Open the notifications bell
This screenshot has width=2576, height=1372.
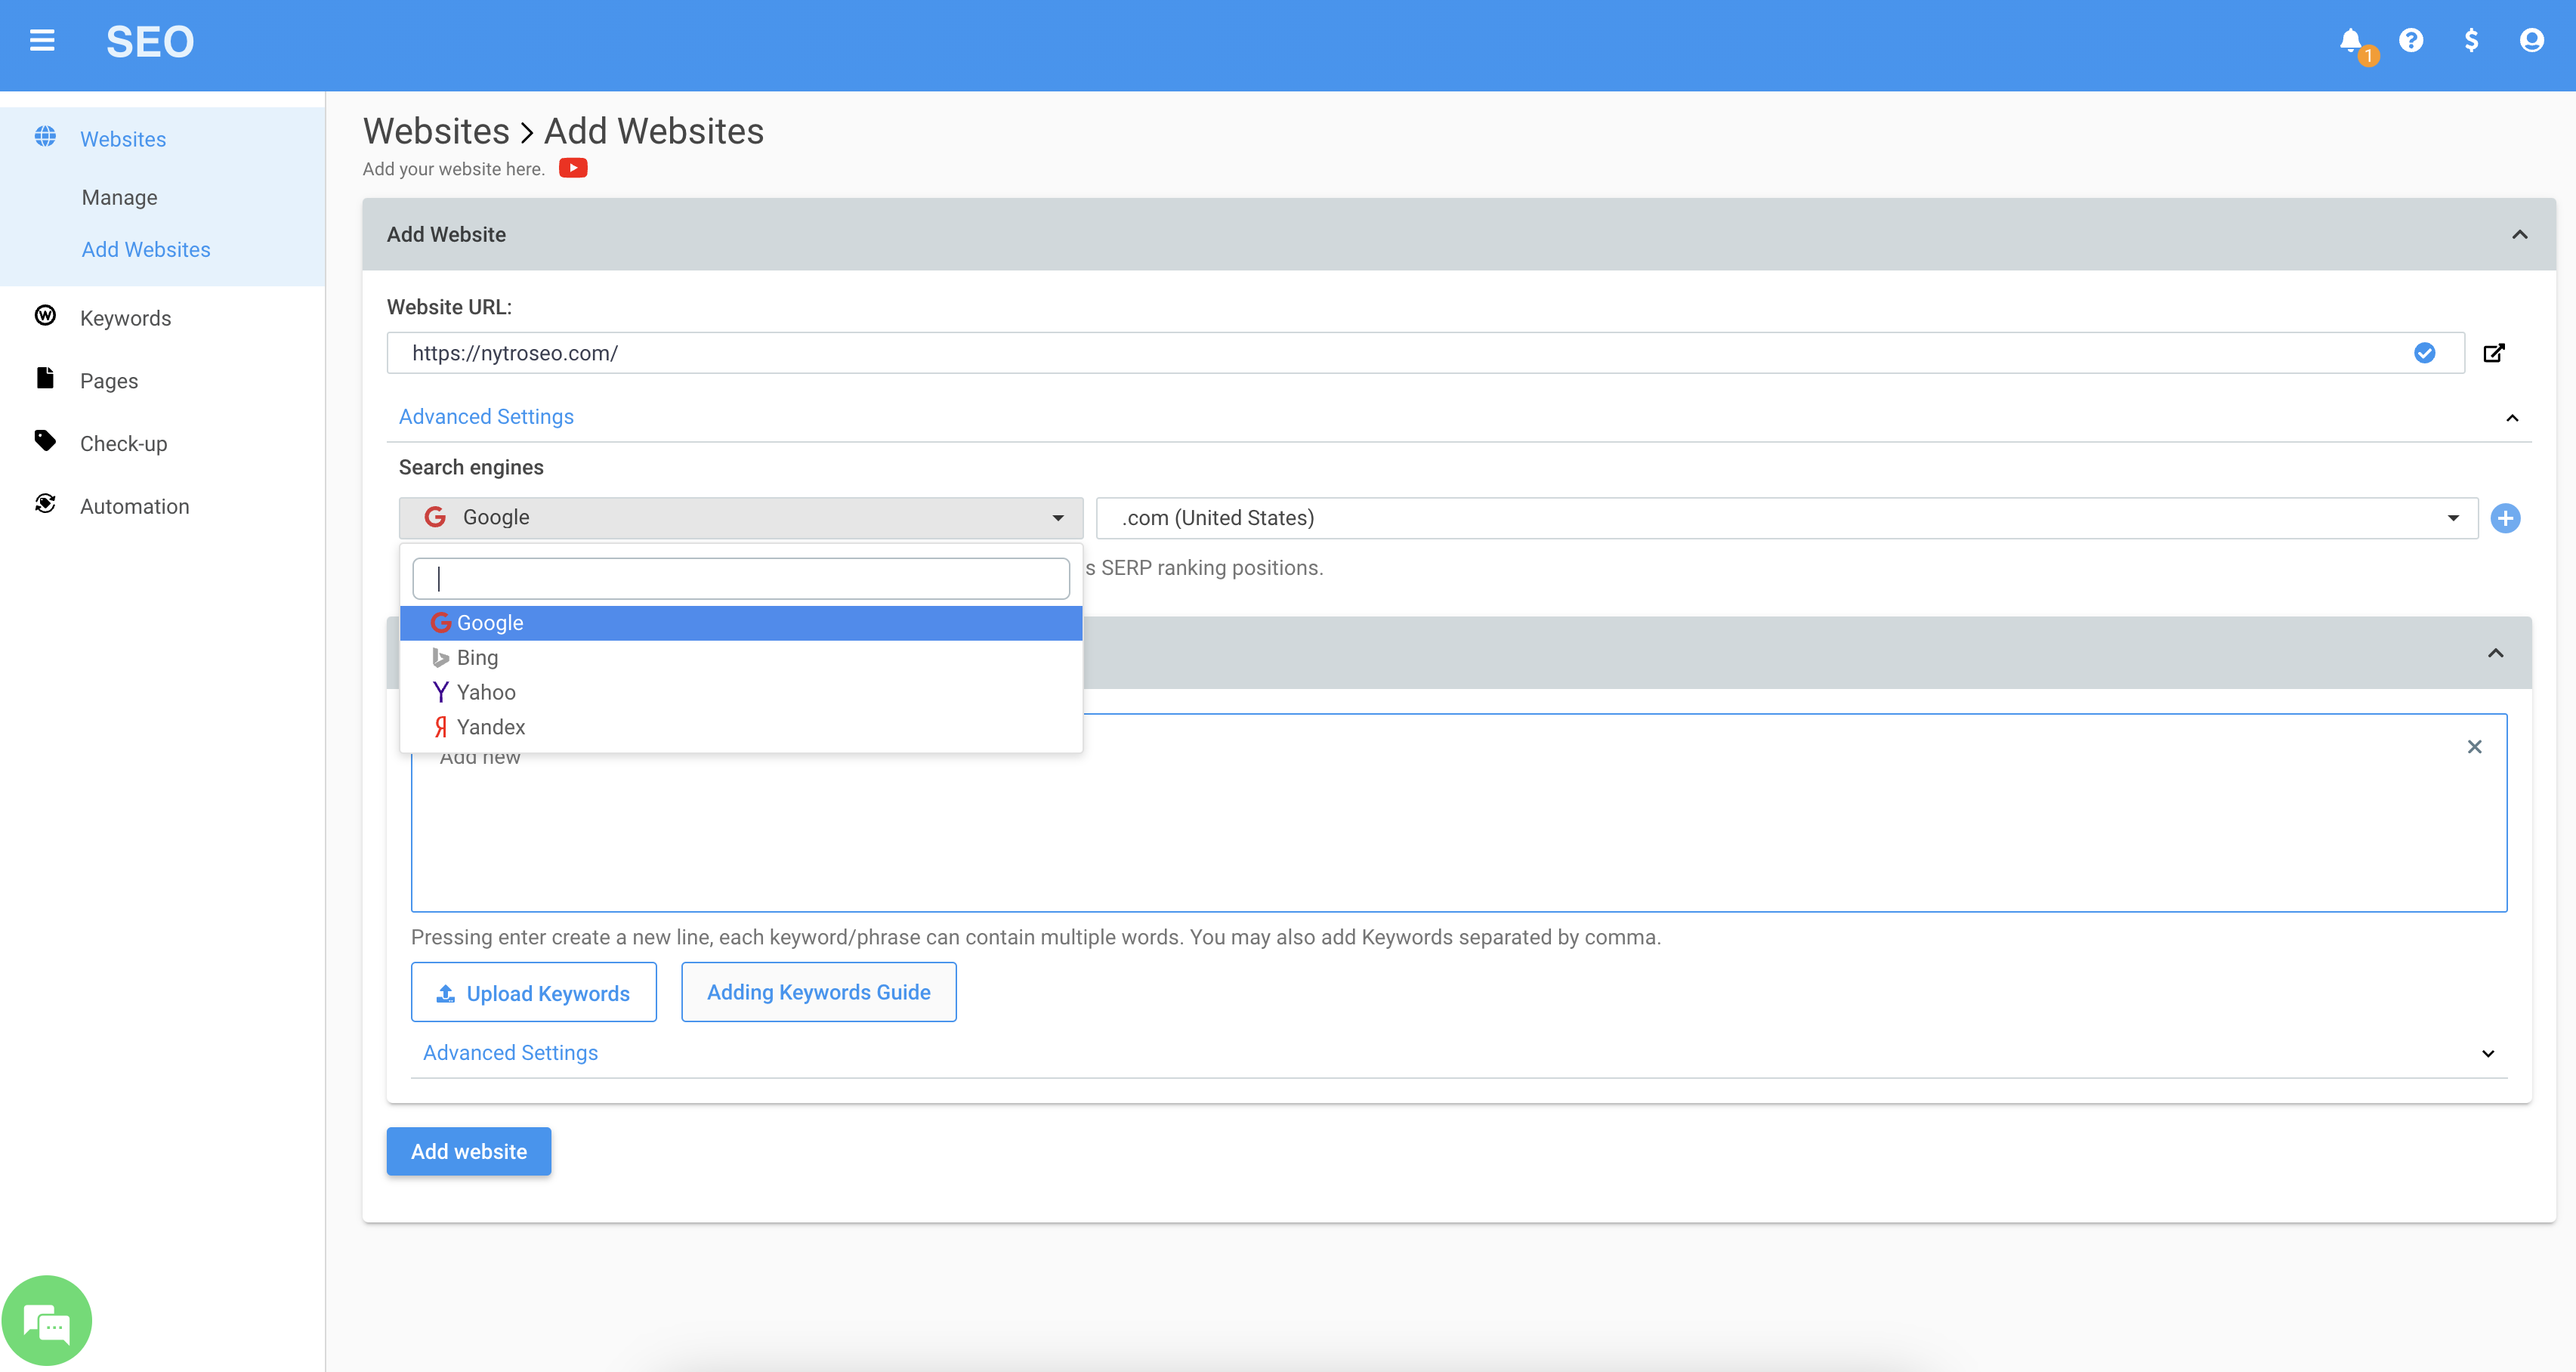pyautogui.click(x=2351, y=41)
